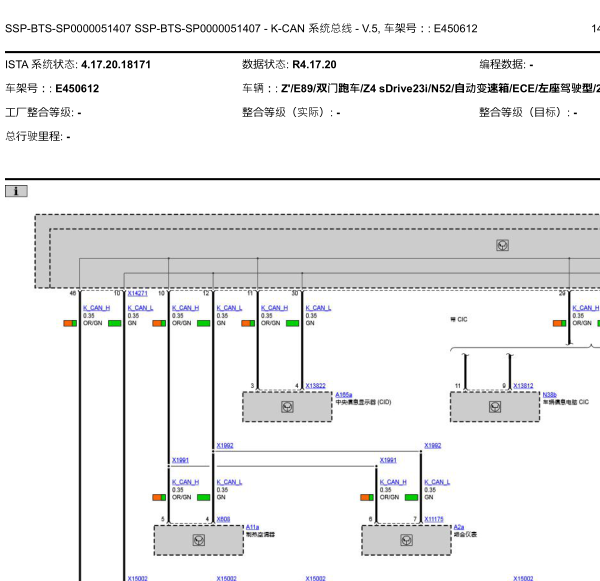Image resolution: width=600 pixels, height=581 pixels.
Task: Open the X1992 splice link above the A2a branch
Action: click(x=432, y=446)
